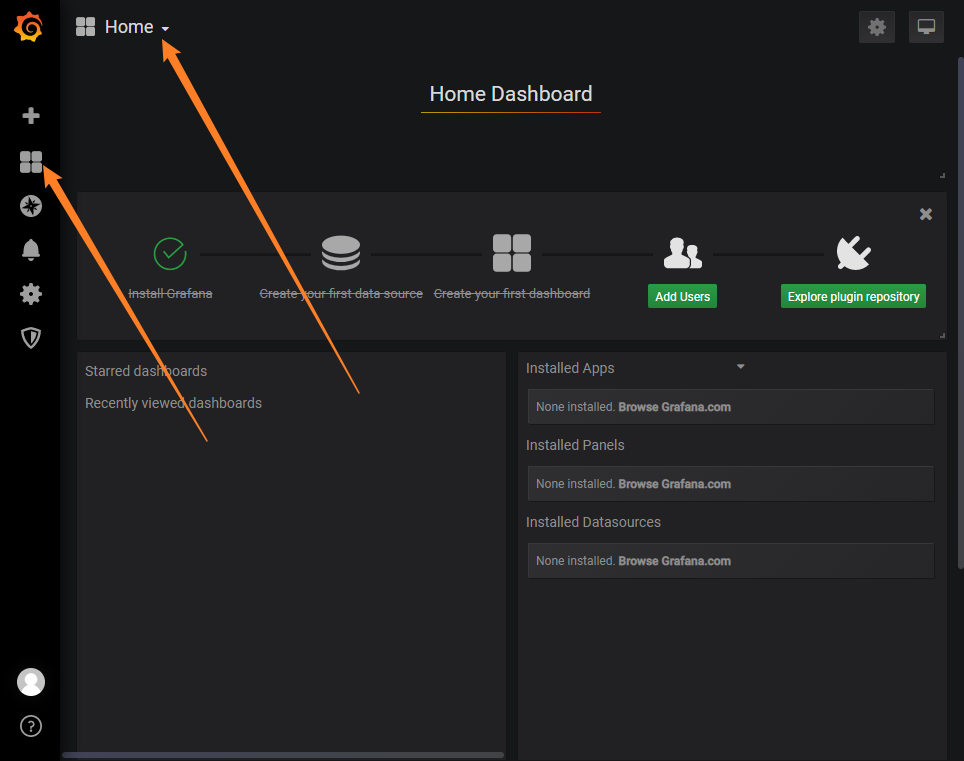The image size is (964, 761).
Task: Click Browse Grafana.com under Installed Datasources
Action: click(x=674, y=561)
